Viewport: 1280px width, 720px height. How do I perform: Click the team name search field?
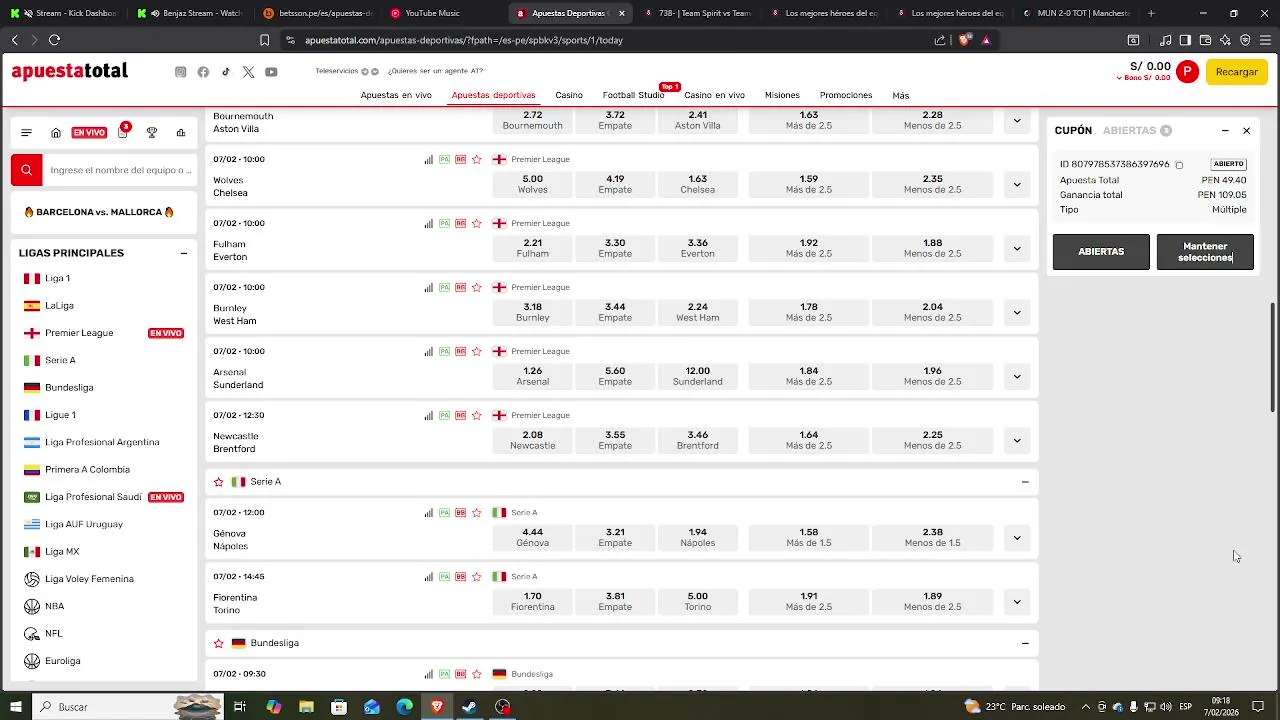tap(120, 170)
